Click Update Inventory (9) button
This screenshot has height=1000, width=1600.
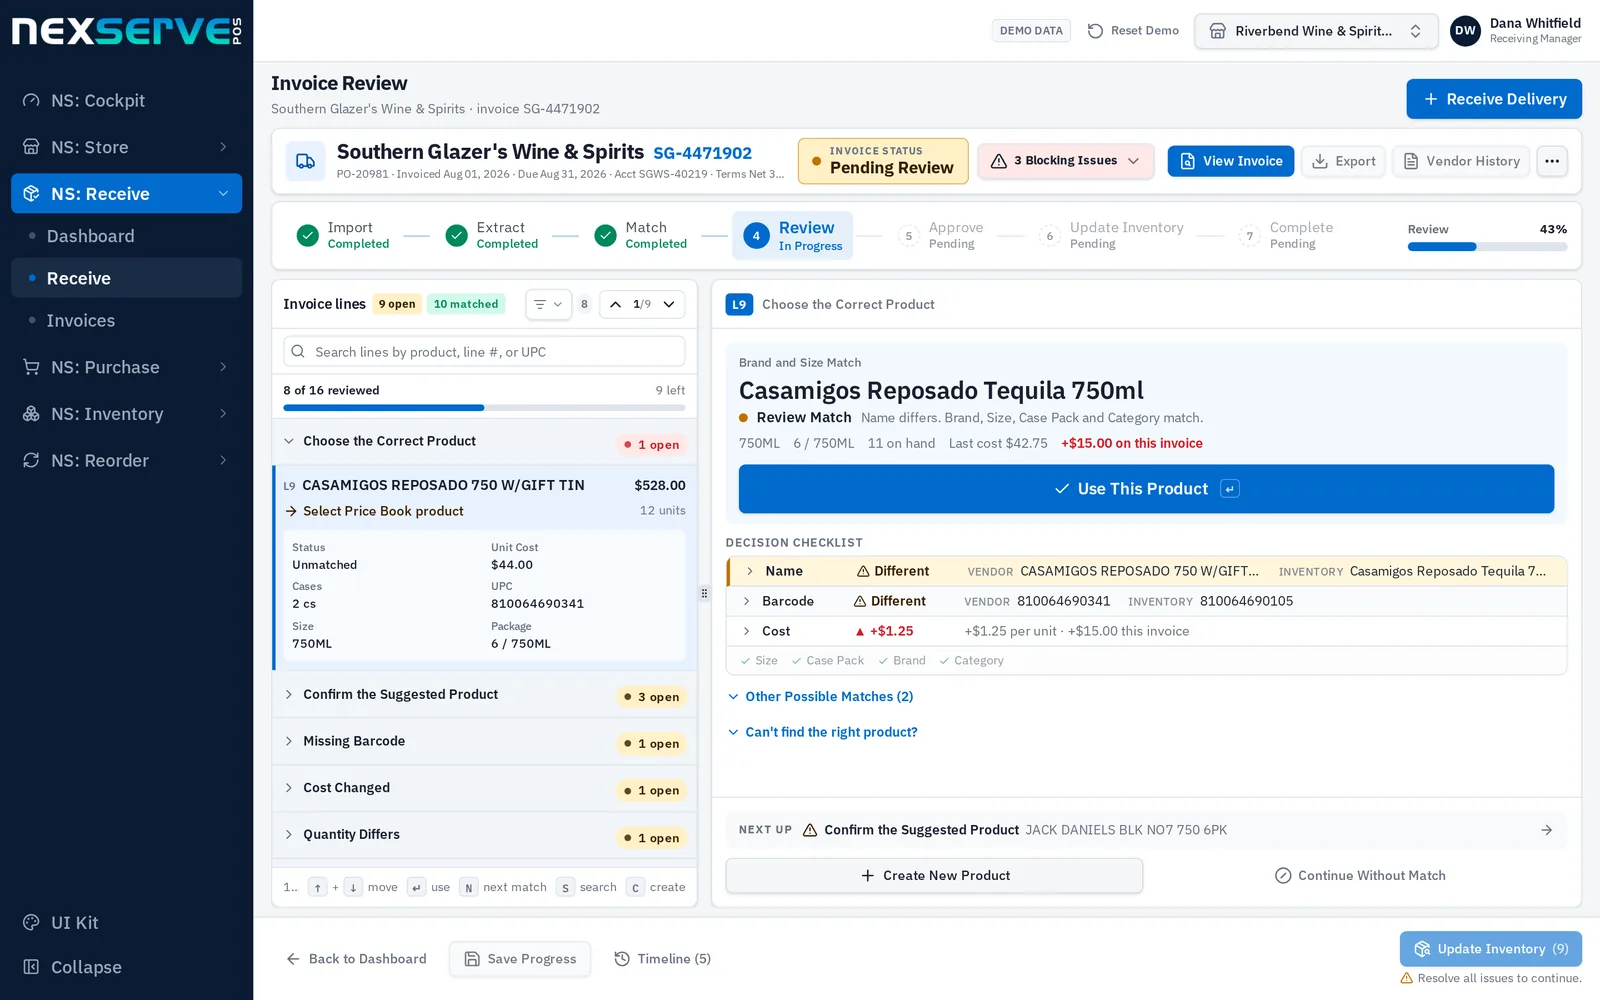tap(1491, 949)
